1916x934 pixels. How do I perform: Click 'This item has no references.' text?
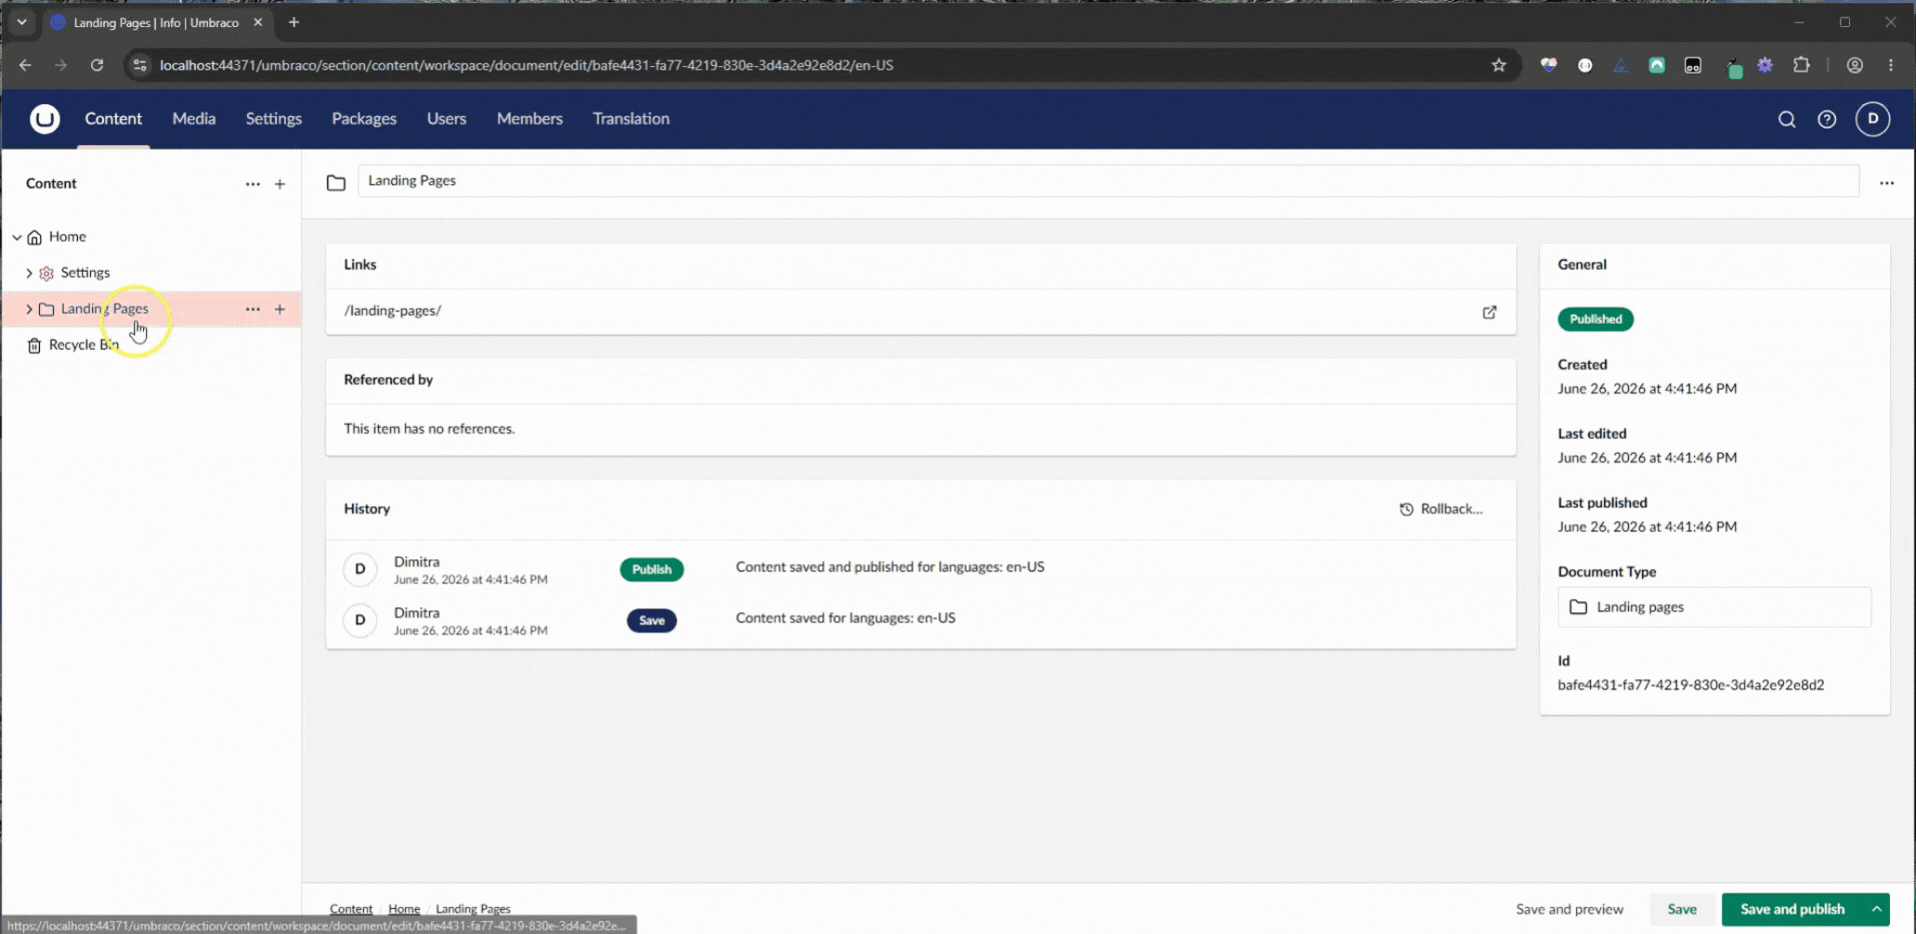click(x=429, y=429)
